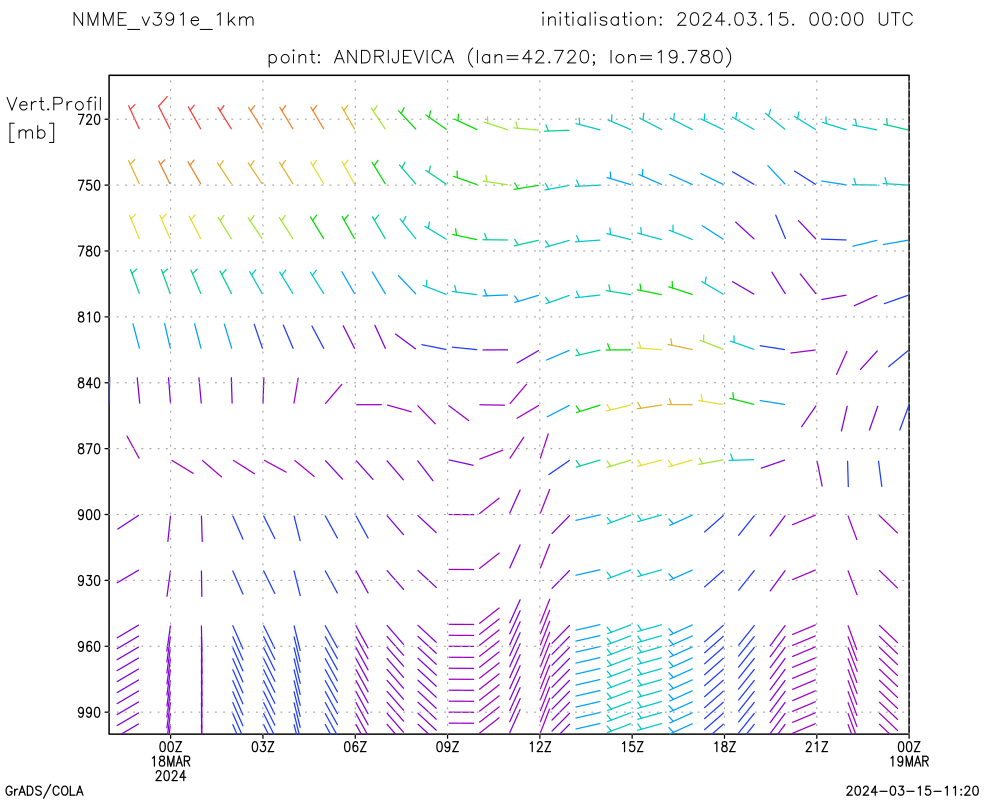Click the 12Z time axis label
The height and width of the screenshot is (800, 1000).
point(540,747)
